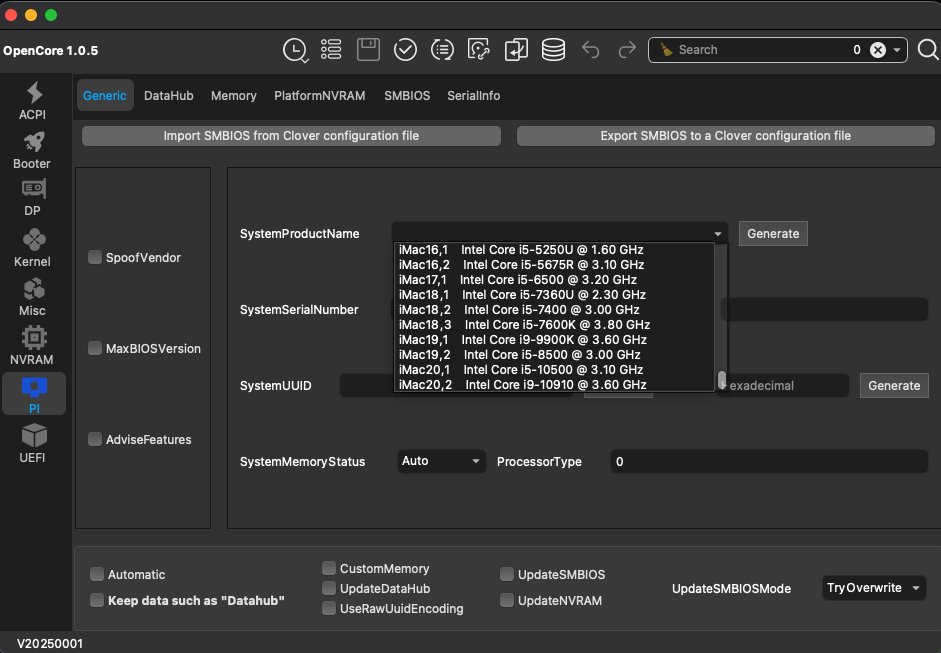Open the UEFI cube section
This screenshot has height=653, width=941.
33,444
